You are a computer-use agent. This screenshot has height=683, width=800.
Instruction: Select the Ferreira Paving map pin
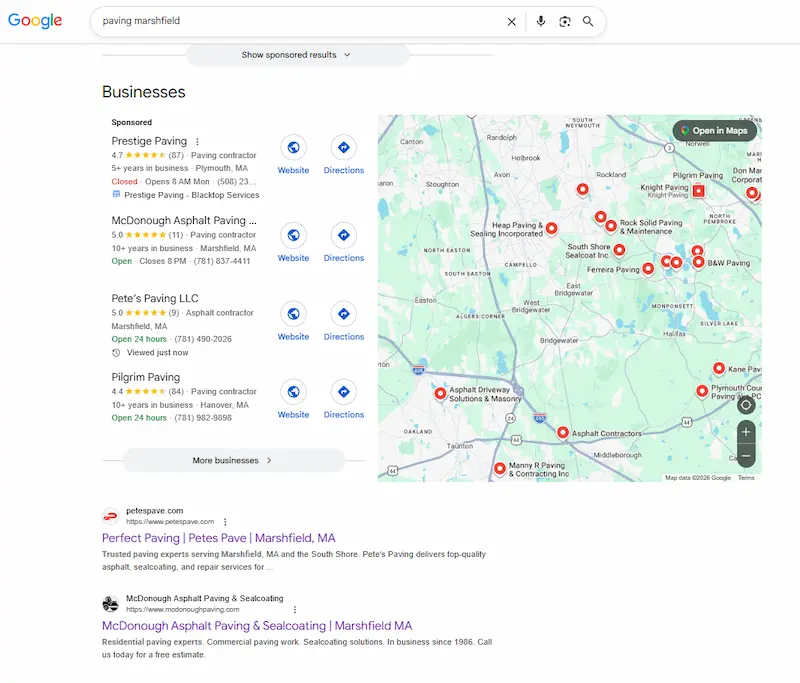(648, 268)
